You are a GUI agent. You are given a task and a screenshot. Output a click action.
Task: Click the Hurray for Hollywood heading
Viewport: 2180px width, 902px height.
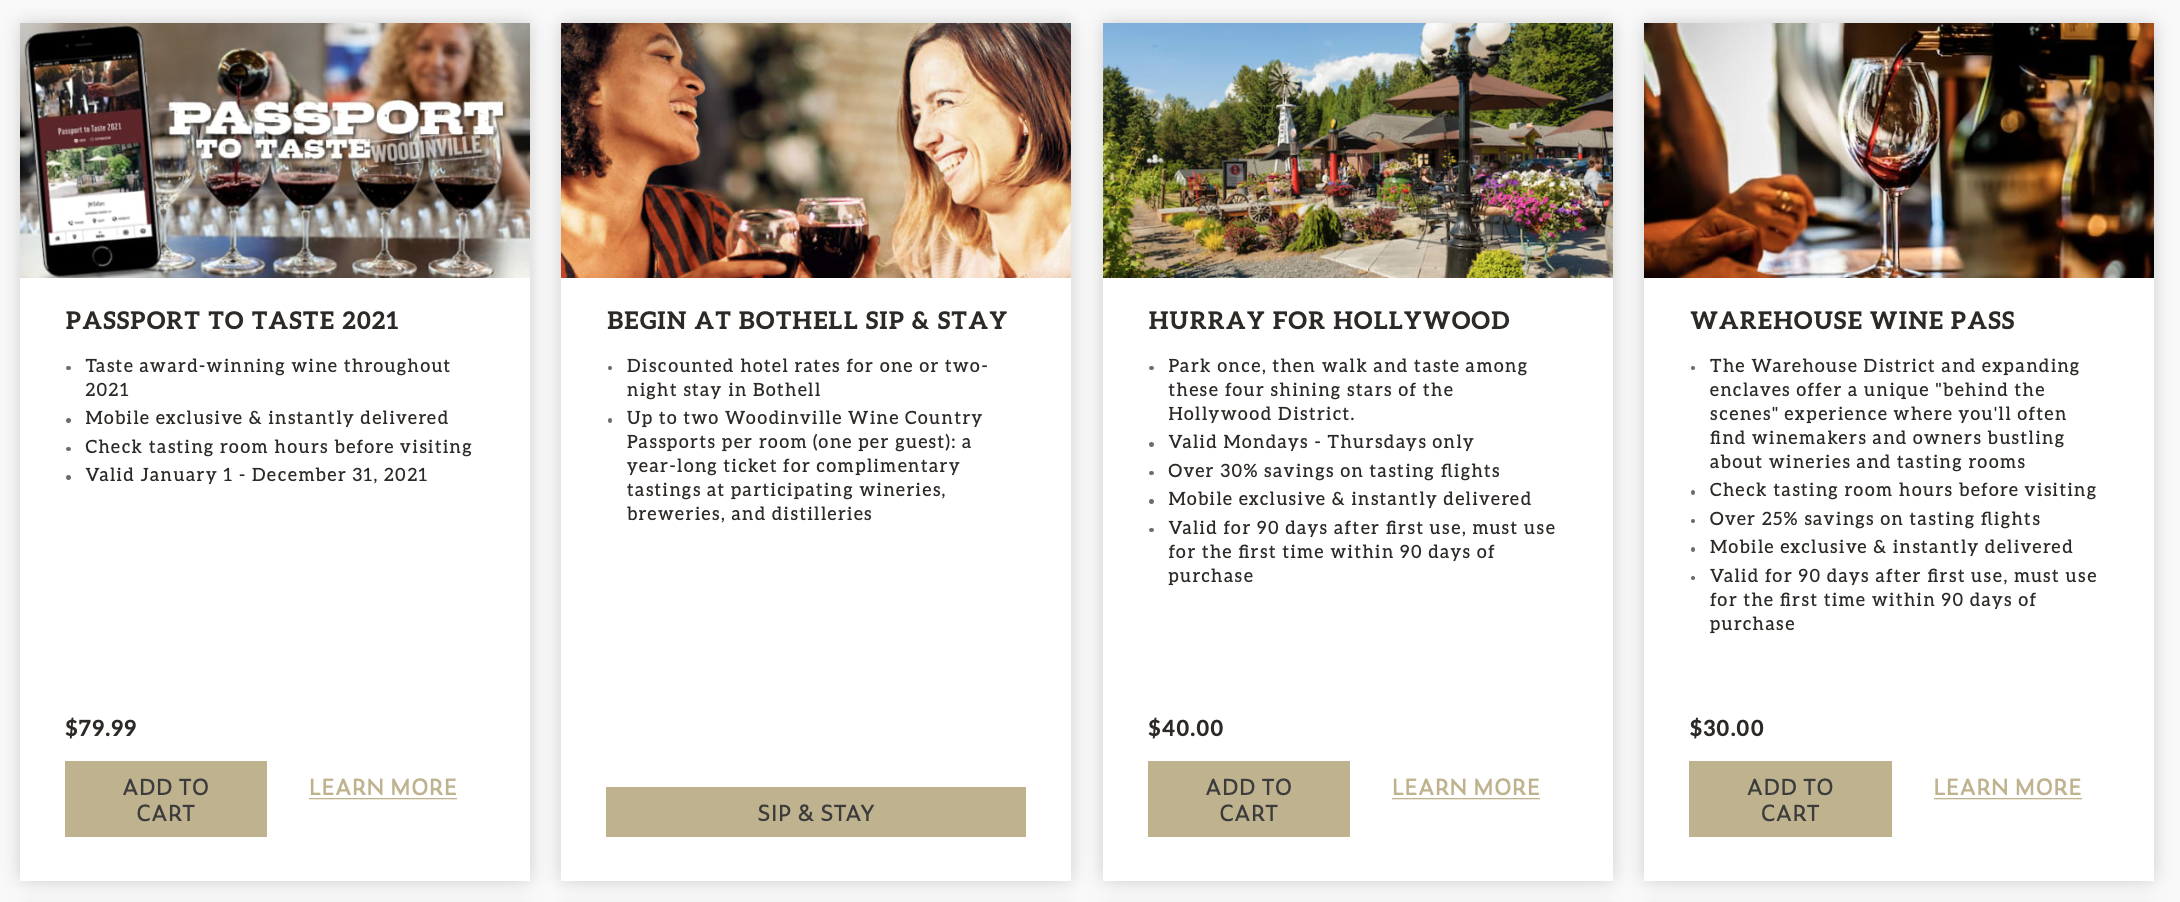1329,320
